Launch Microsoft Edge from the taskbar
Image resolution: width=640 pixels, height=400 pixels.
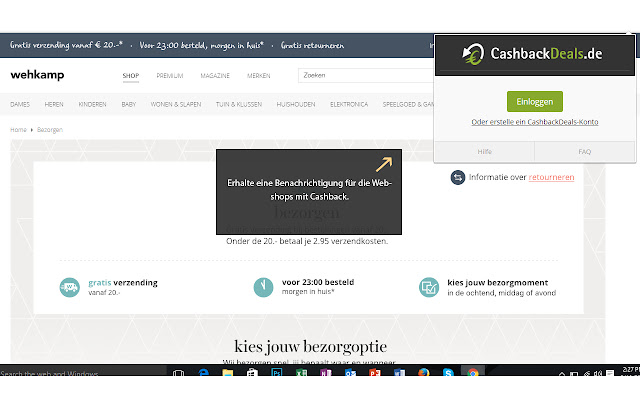click(203, 371)
